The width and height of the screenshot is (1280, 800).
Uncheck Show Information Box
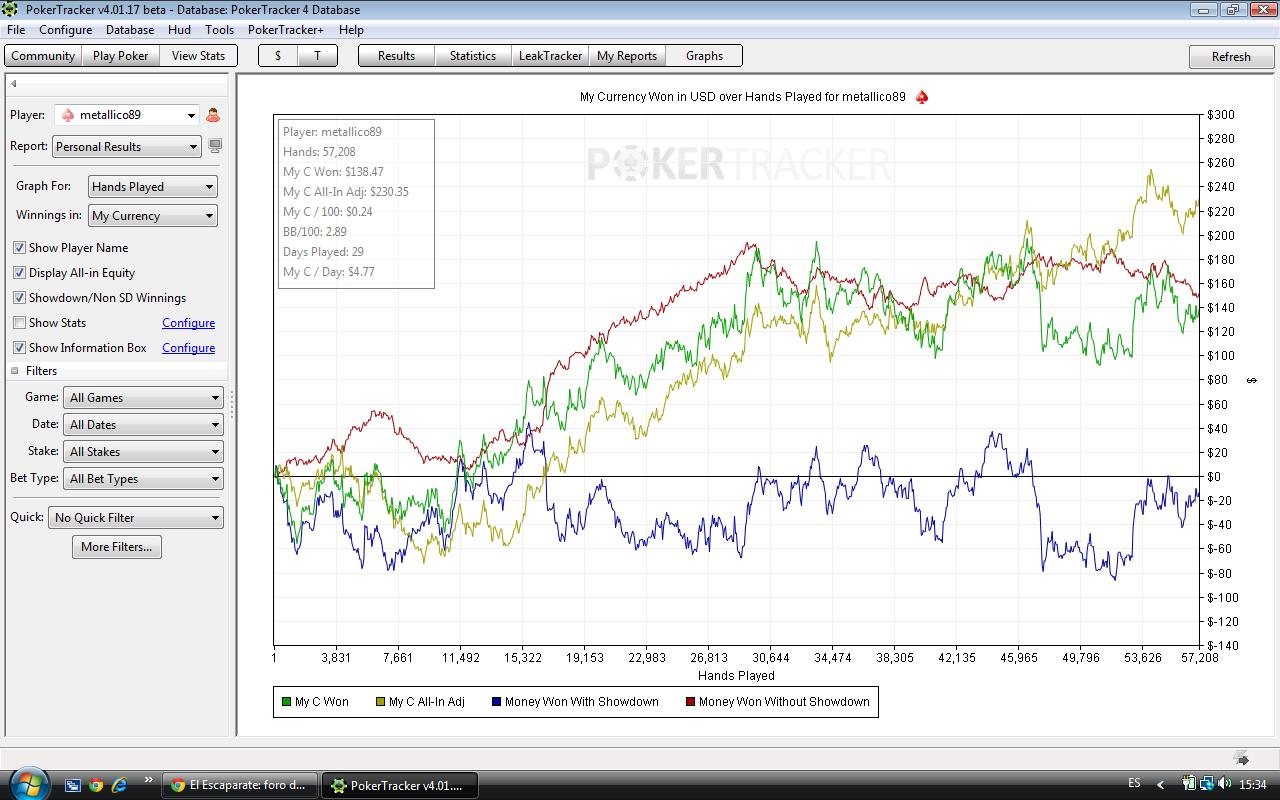click(x=19, y=348)
